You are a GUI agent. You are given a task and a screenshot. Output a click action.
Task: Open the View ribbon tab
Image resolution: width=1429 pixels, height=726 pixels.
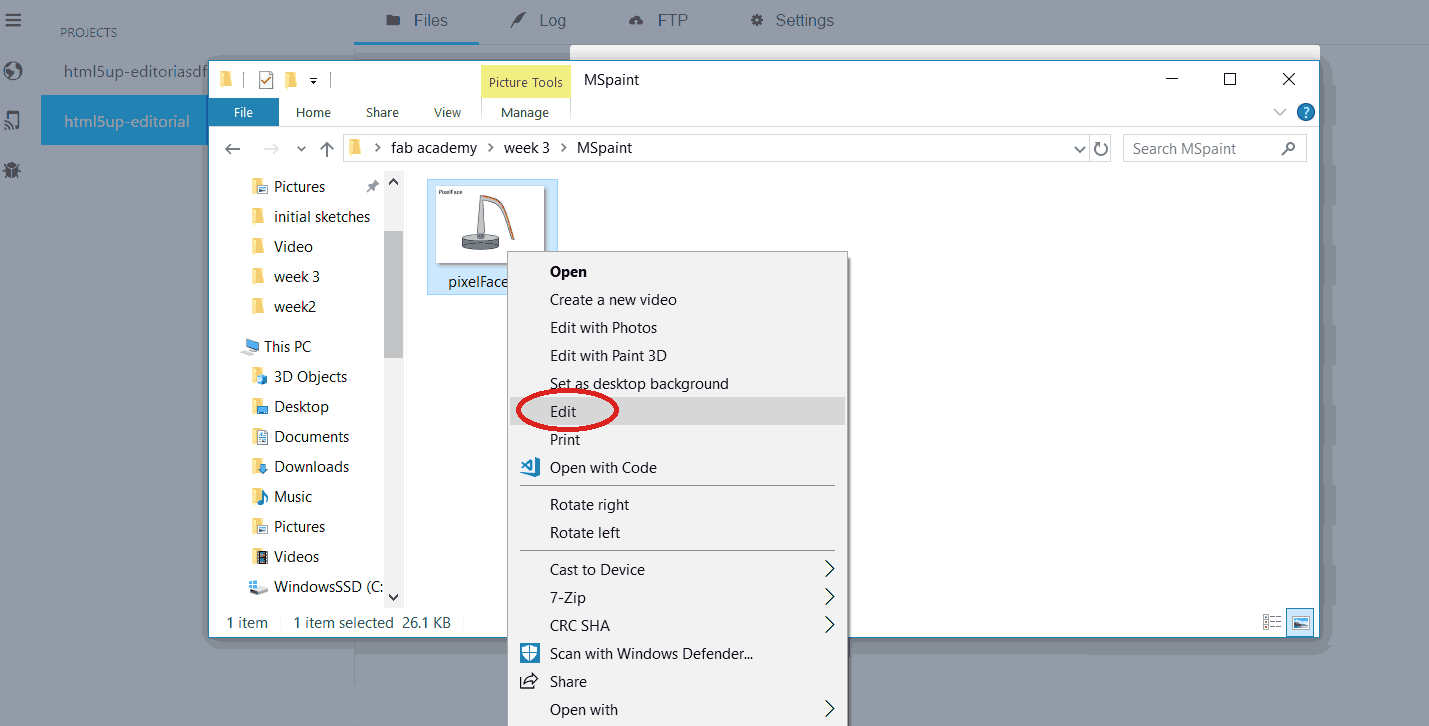click(447, 113)
